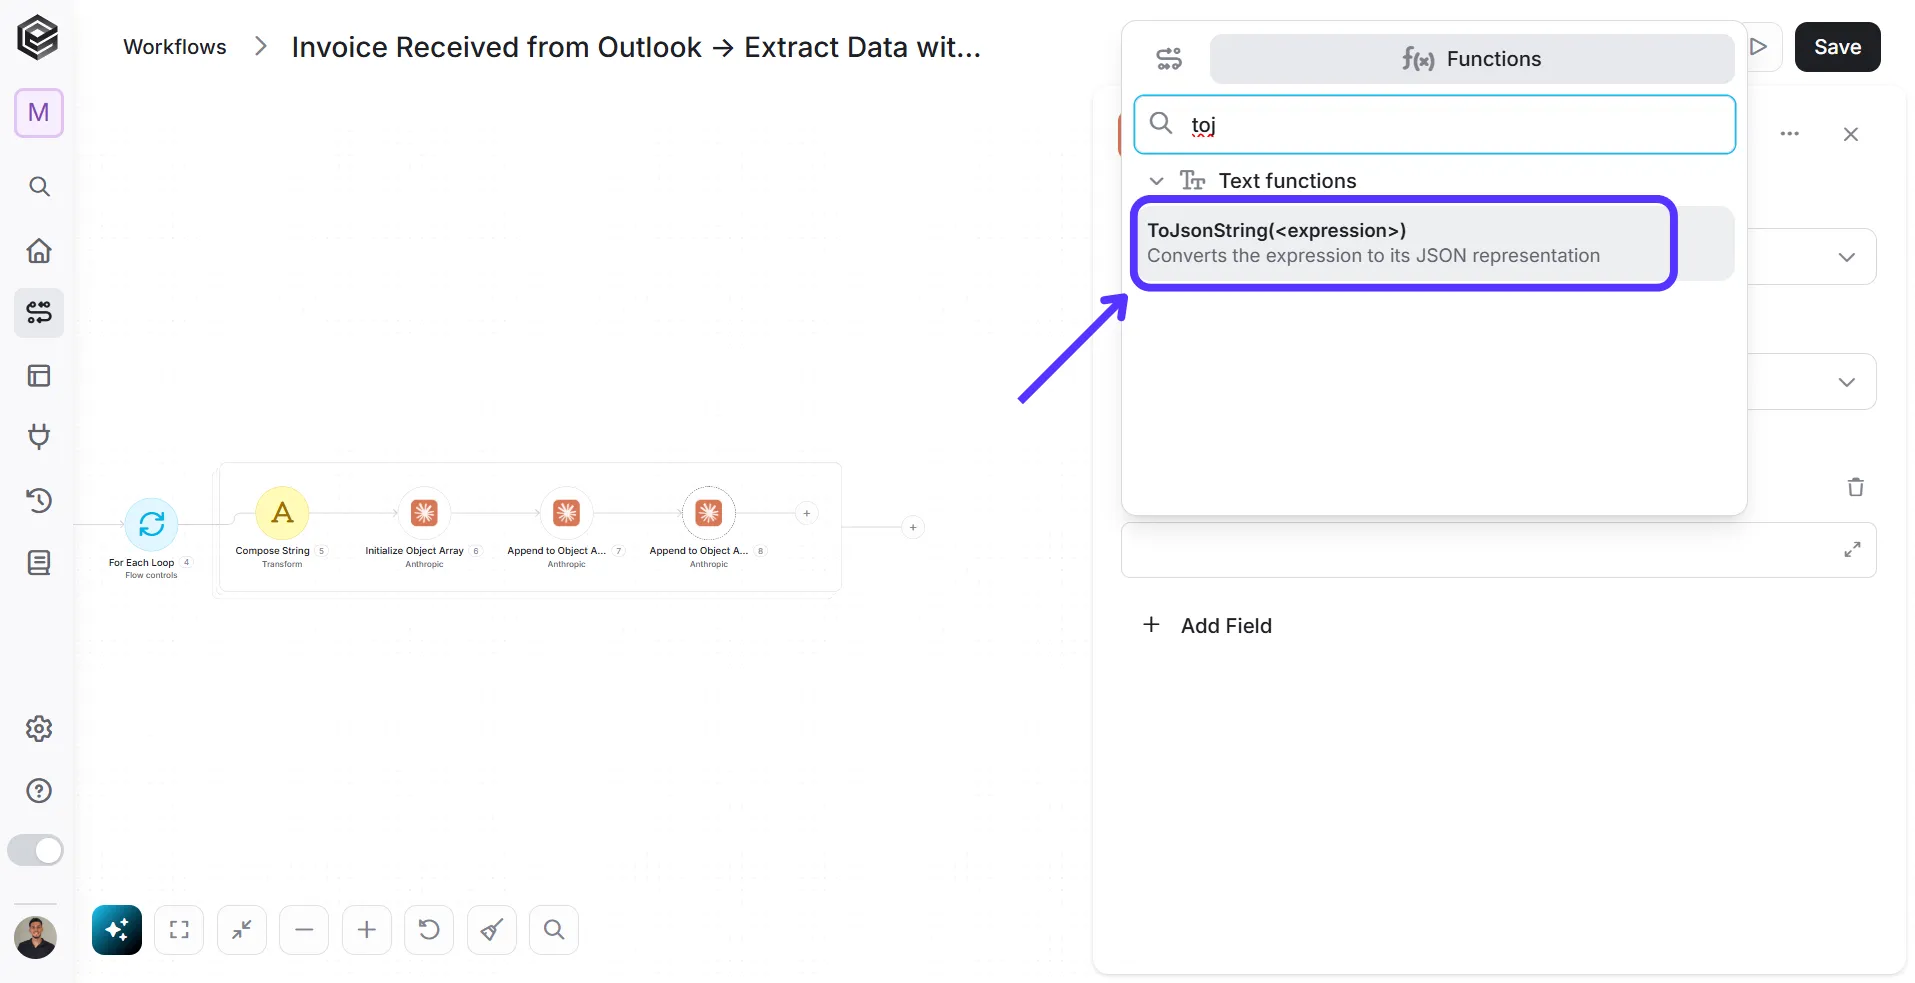The height and width of the screenshot is (983, 1915).
Task: Add a step after the loop
Action: [913, 527]
